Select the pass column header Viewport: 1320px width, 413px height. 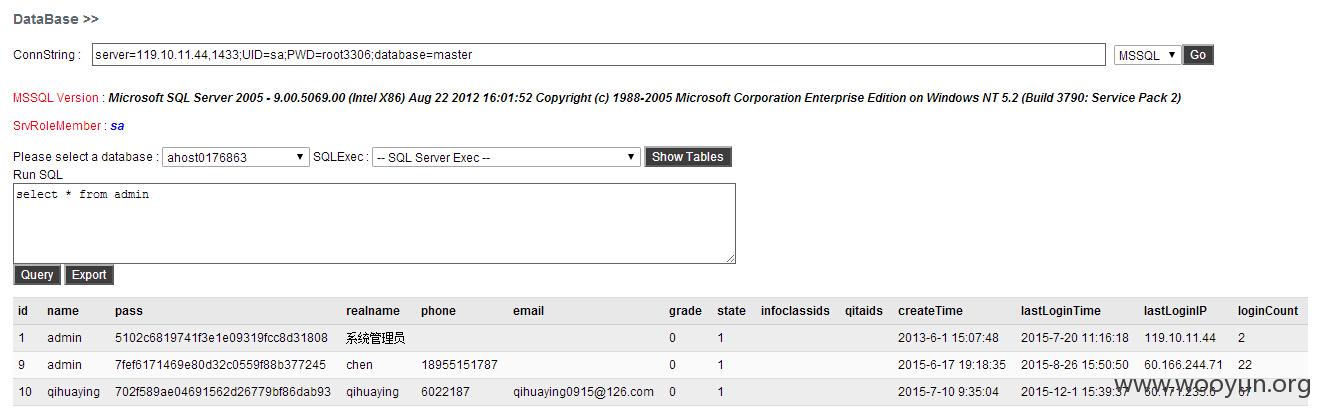tap(129, 311)
